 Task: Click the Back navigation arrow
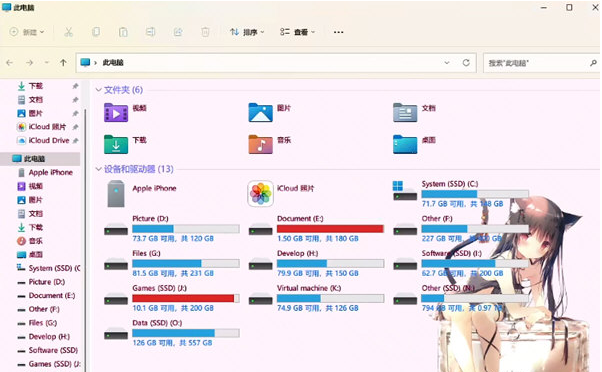(x=10, y=63)
